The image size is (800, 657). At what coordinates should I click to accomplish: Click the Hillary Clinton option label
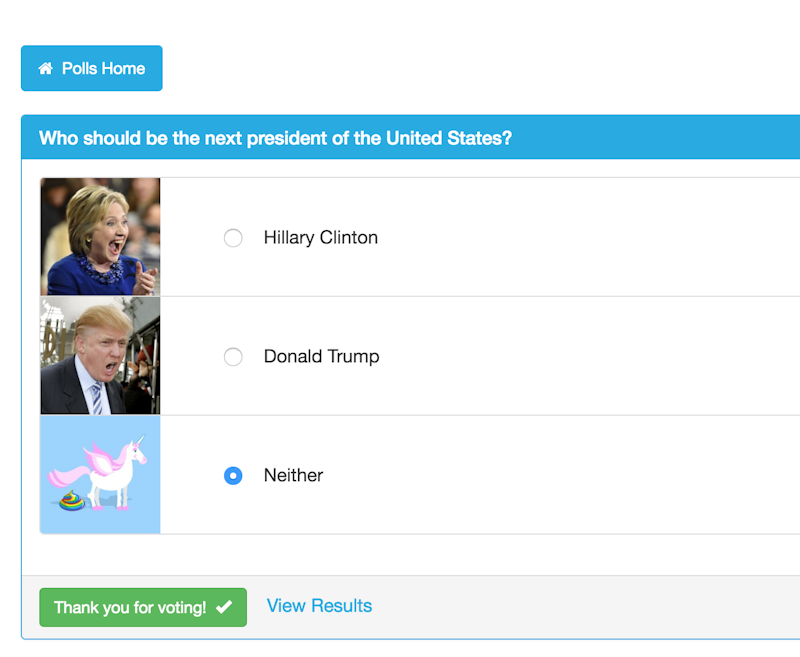[x=321, y=238]
